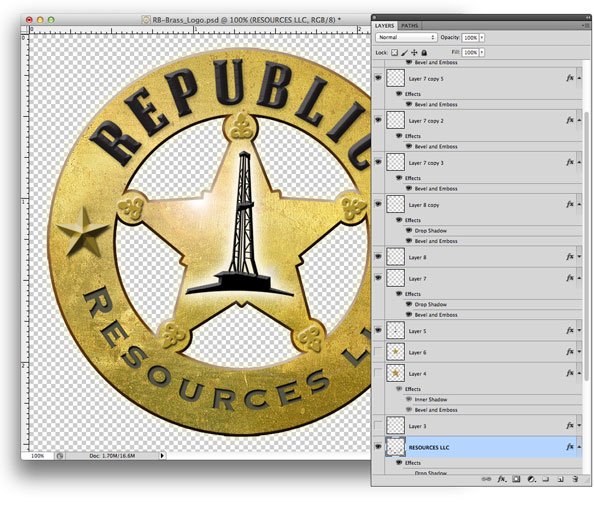The image size is (594, 518).
Task: Click the link layers icon in Layers panel footer
Action: pos(486,479)
